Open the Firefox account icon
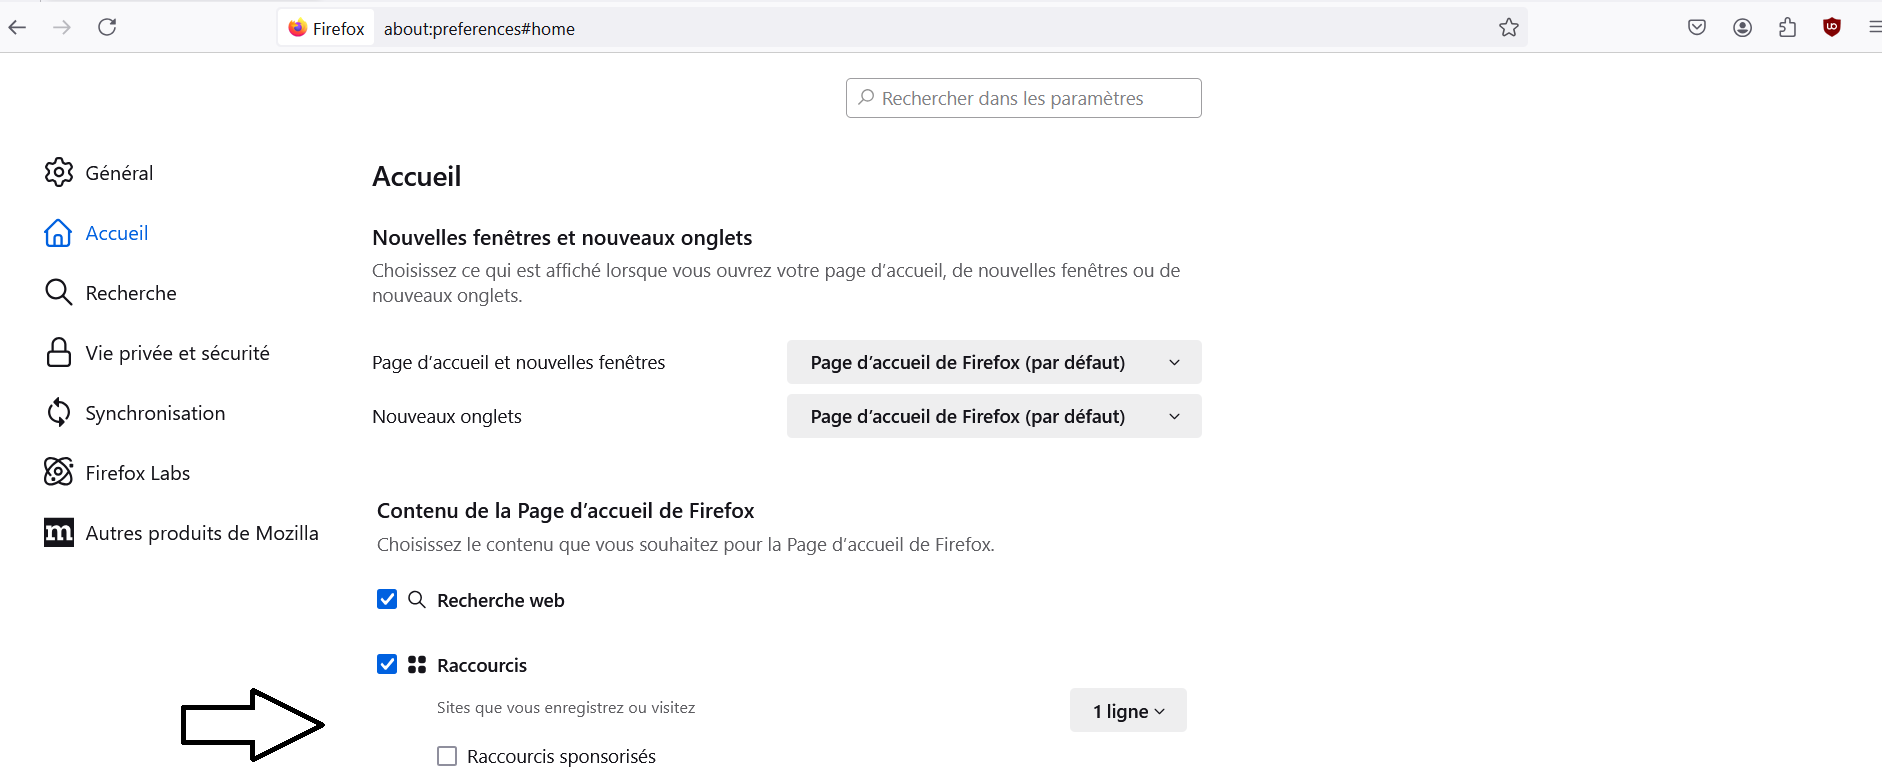 [1743, 28]
